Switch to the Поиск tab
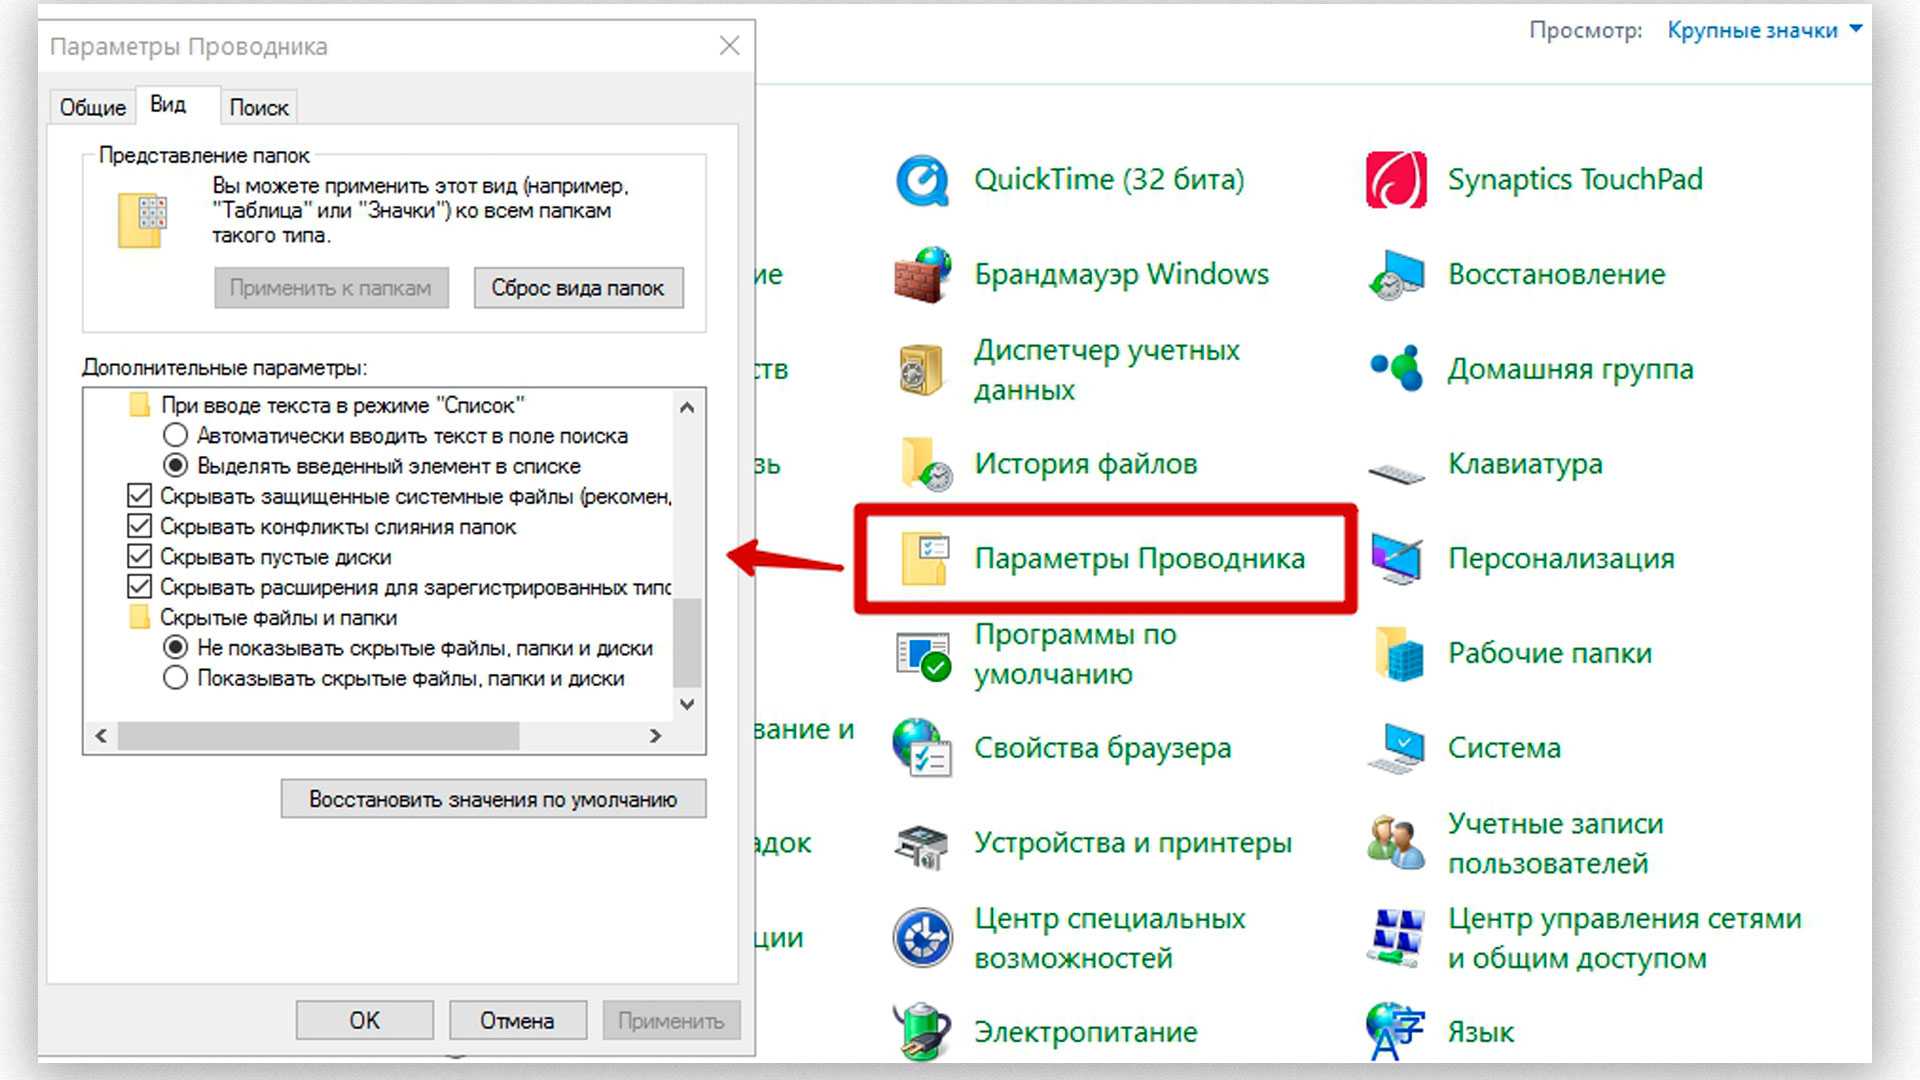This screenshot has width=1920, height=1080. tap(259, 107)
